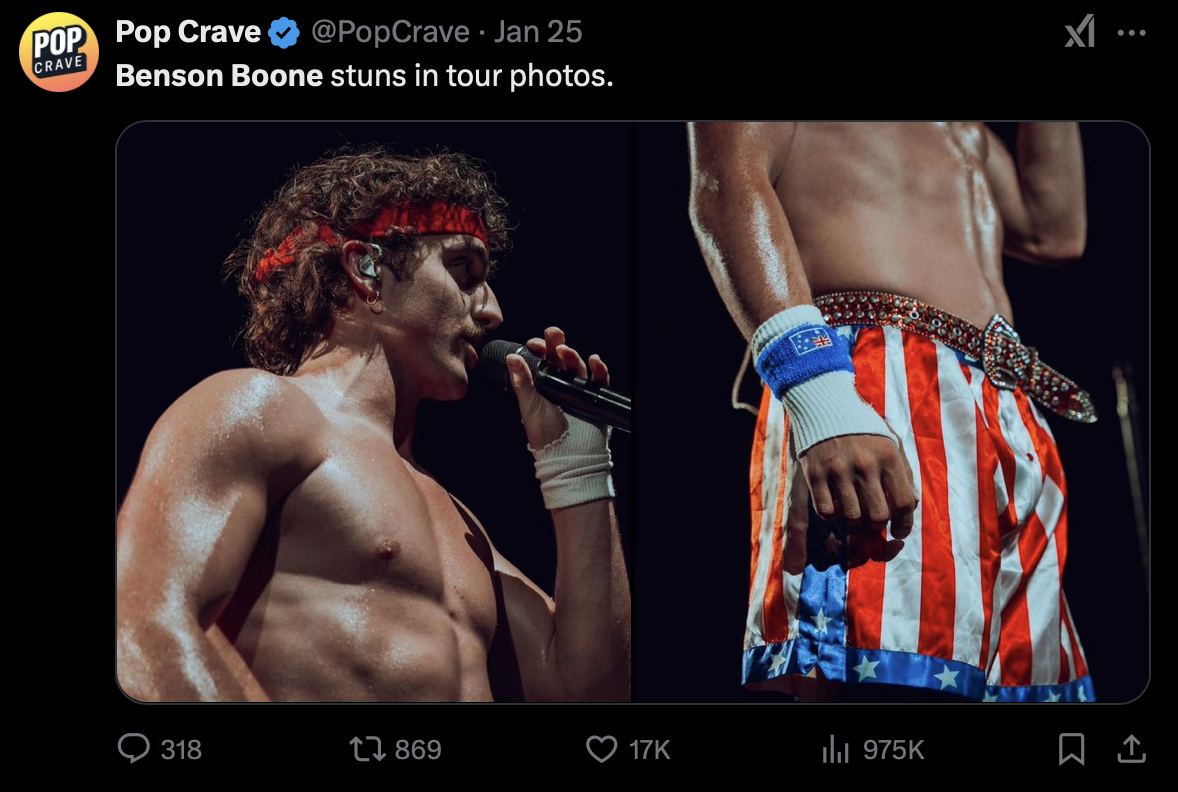
Task: Click the "stuns in tour photos" post text
Action: (x=470, y=75)
